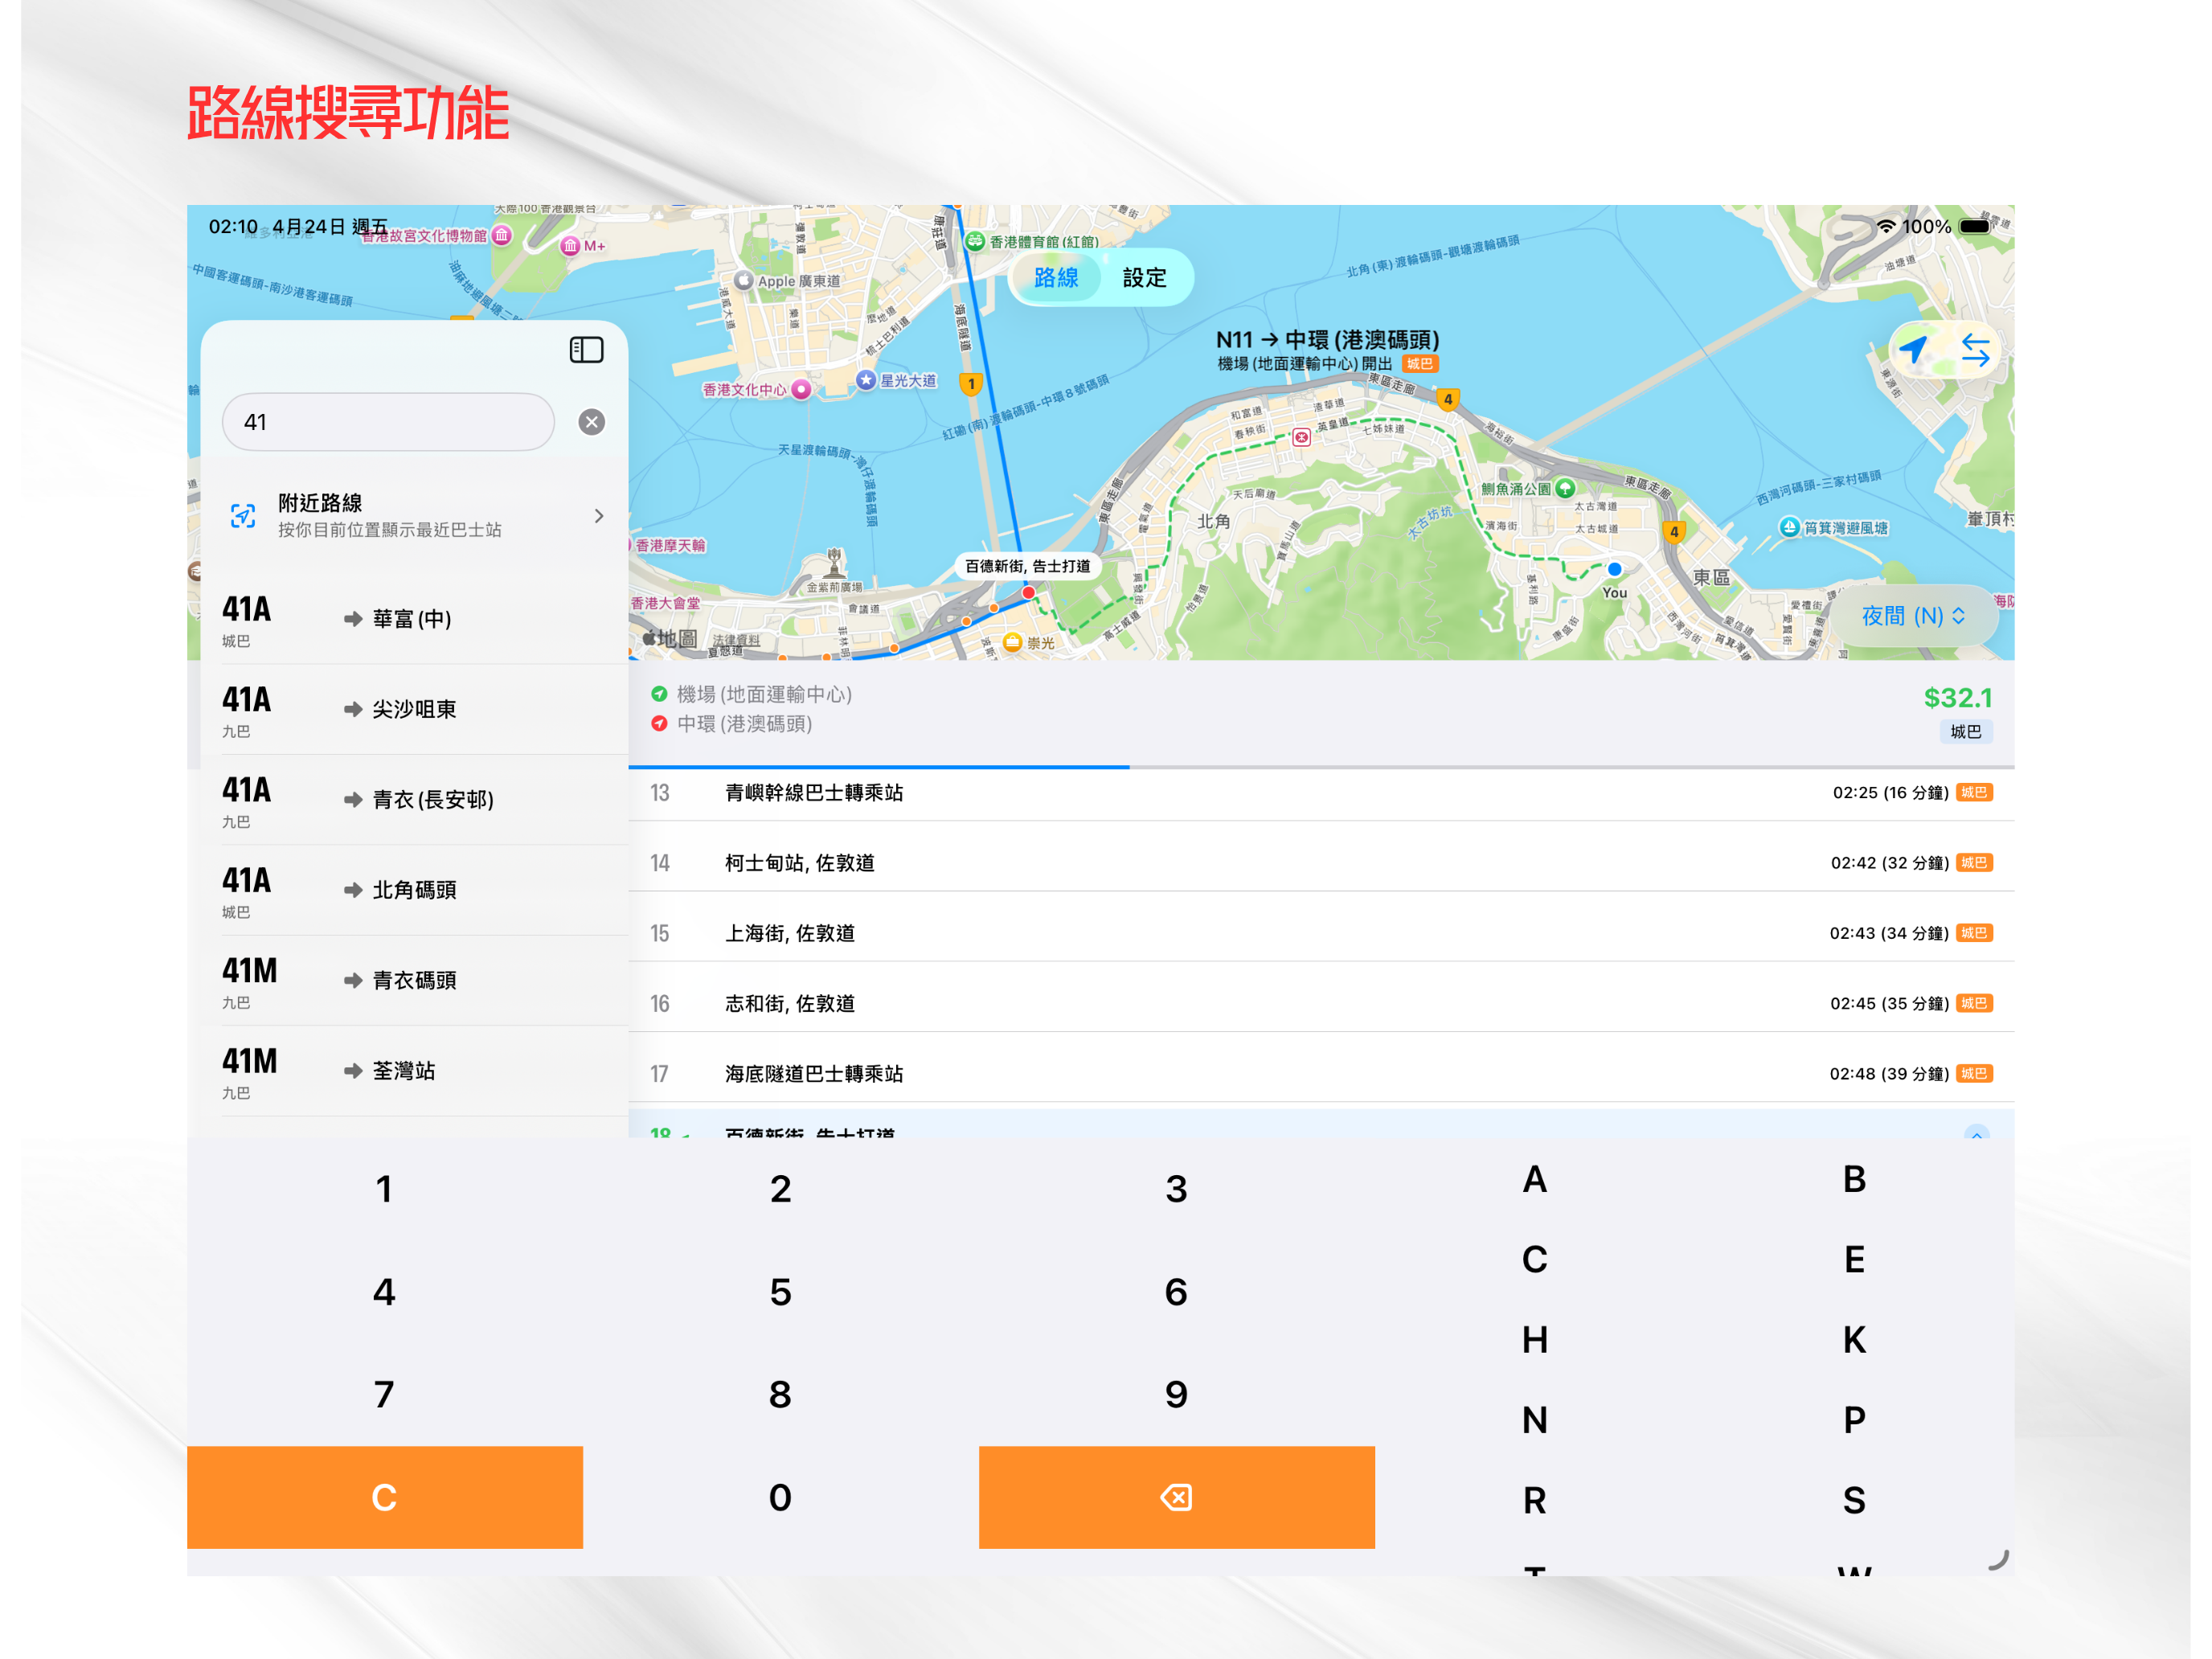Viewport: 2212px width, 1659px height.
Task: Select route 41A to 青衣 (長安邨)
Action: [x=415, y=800]
